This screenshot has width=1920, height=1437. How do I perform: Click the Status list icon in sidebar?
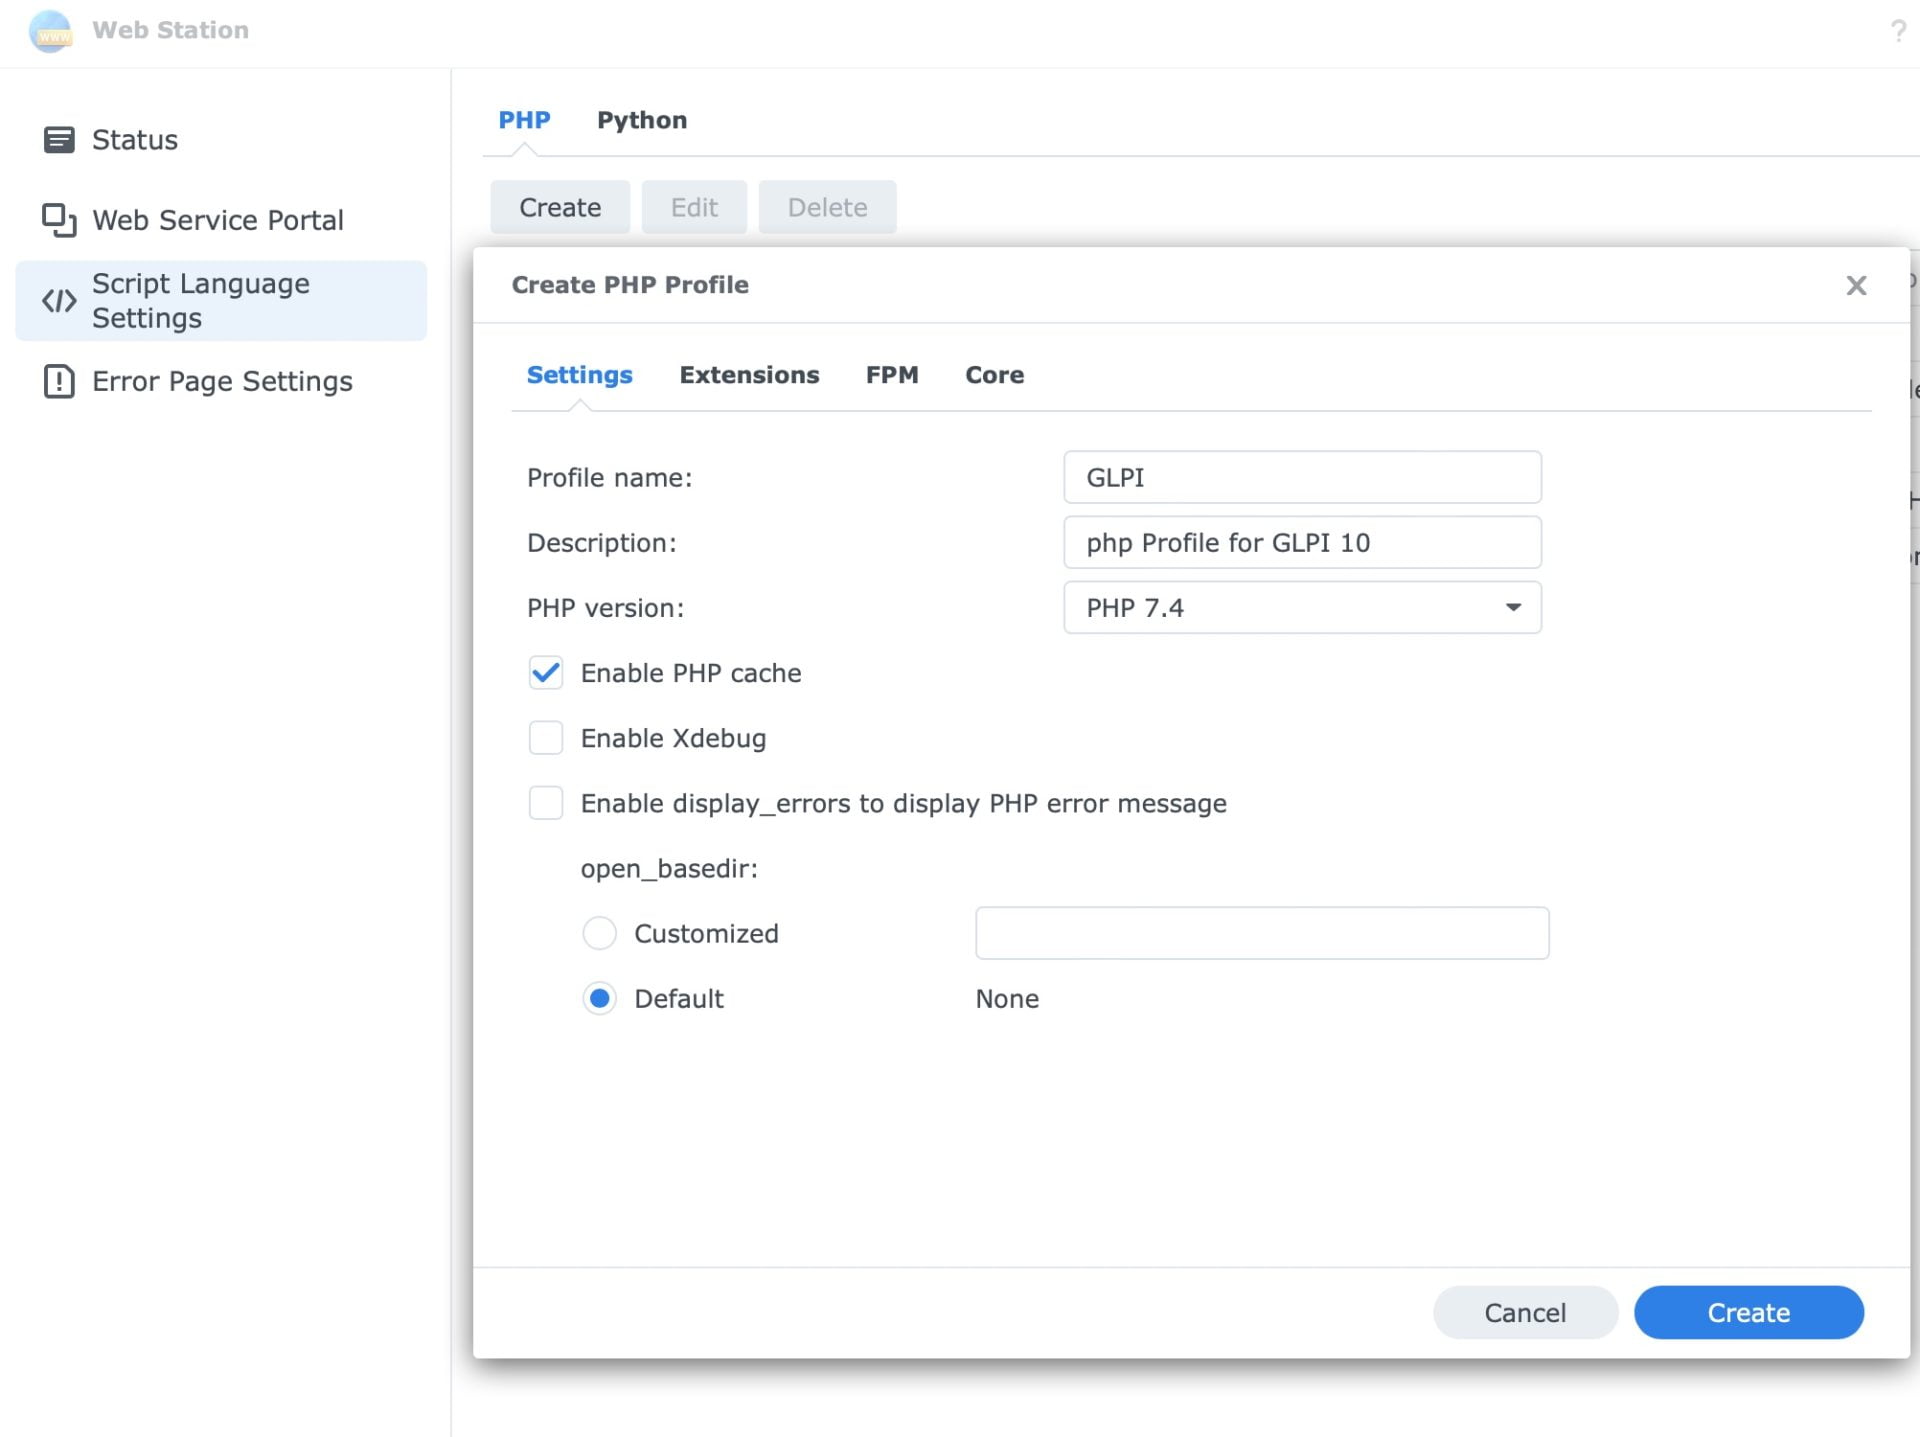59,140
